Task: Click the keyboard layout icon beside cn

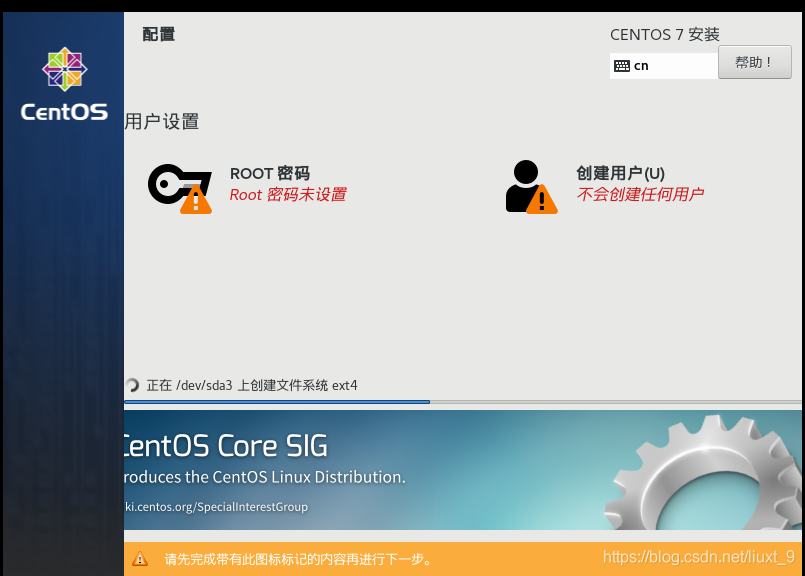Action: 622,66
